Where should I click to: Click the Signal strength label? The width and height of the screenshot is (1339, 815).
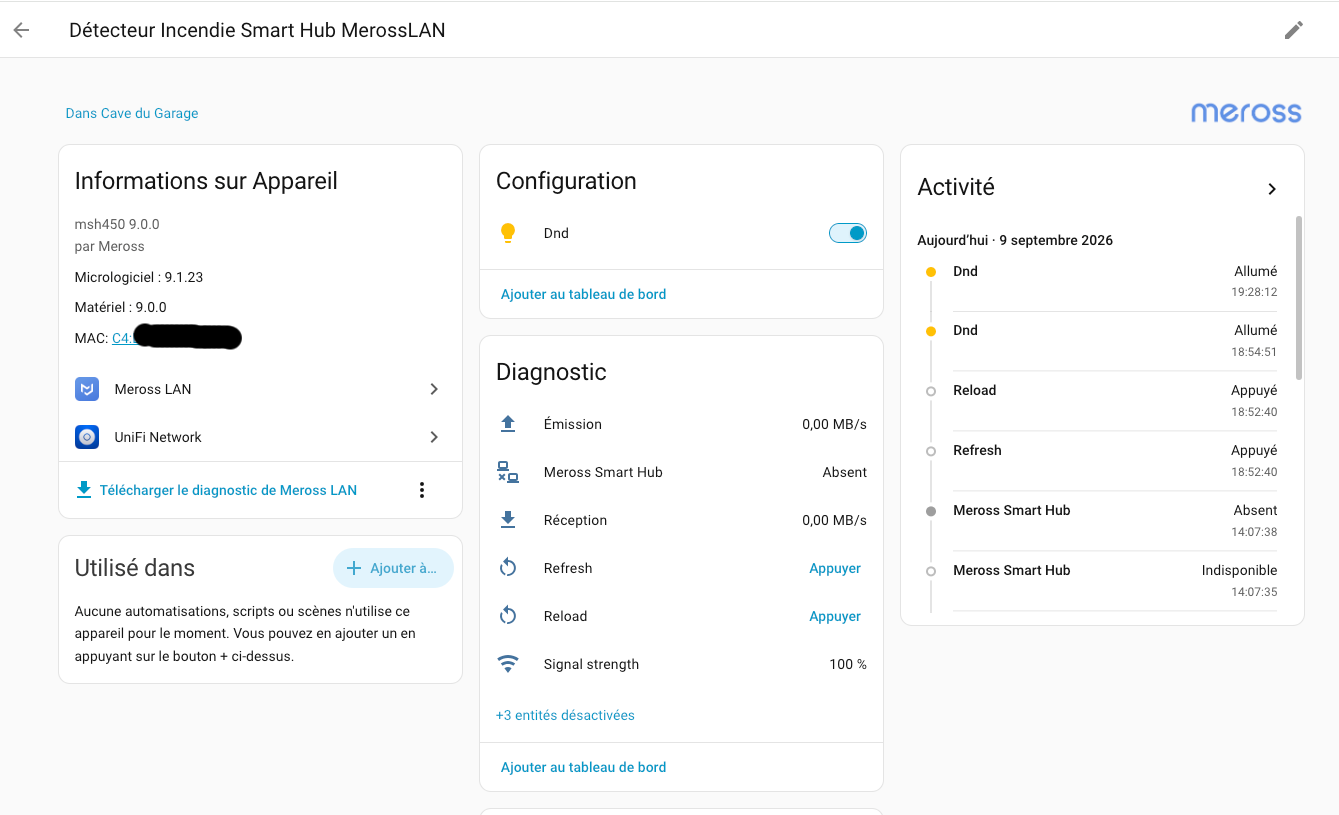pyautogui.click(x=591, y=664)
